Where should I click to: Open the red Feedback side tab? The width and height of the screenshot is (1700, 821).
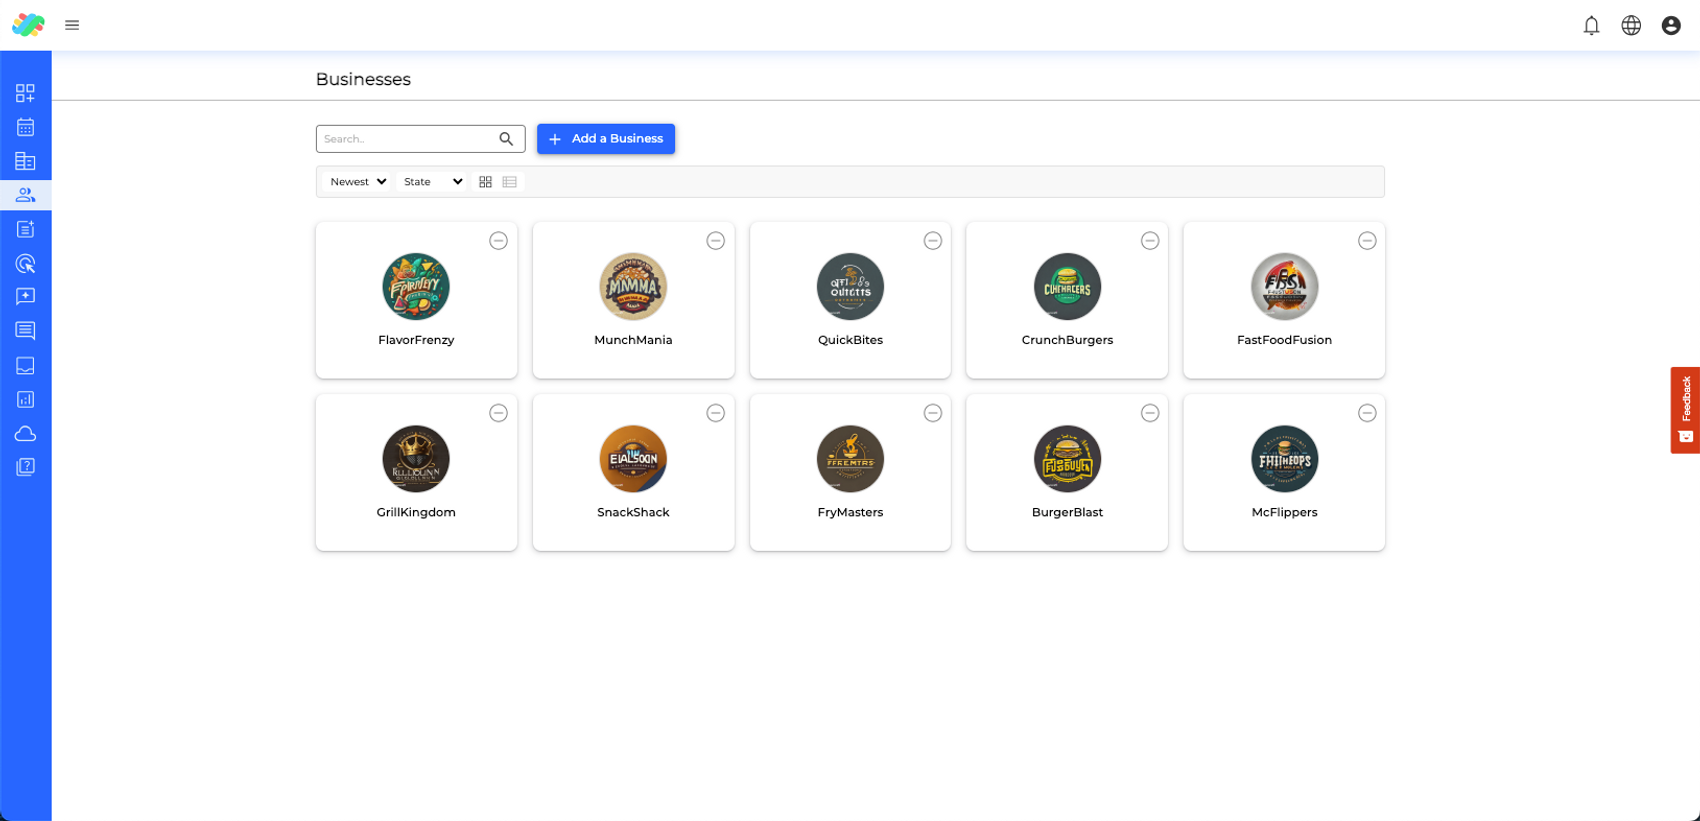coord(1685,410)
